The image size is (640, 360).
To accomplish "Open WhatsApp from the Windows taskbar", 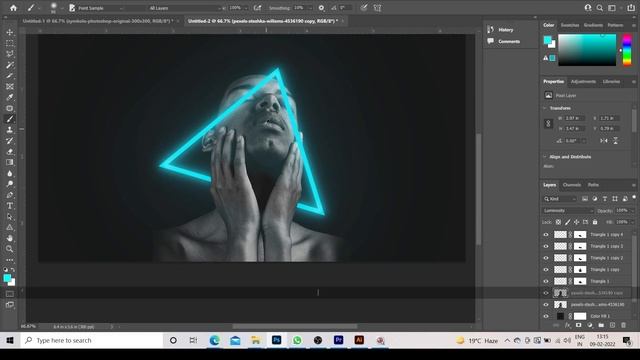I will [297, 340].
